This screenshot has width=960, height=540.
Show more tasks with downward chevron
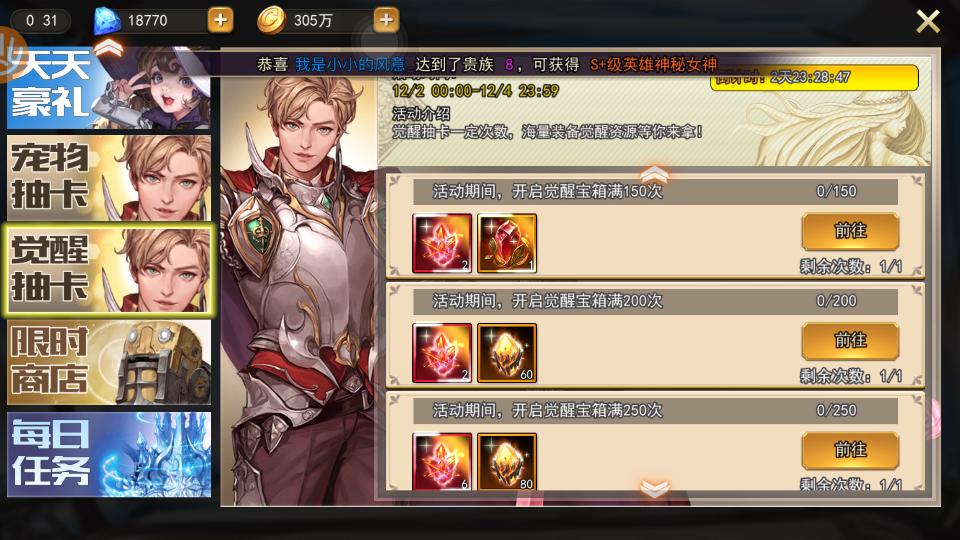[654, 488]
